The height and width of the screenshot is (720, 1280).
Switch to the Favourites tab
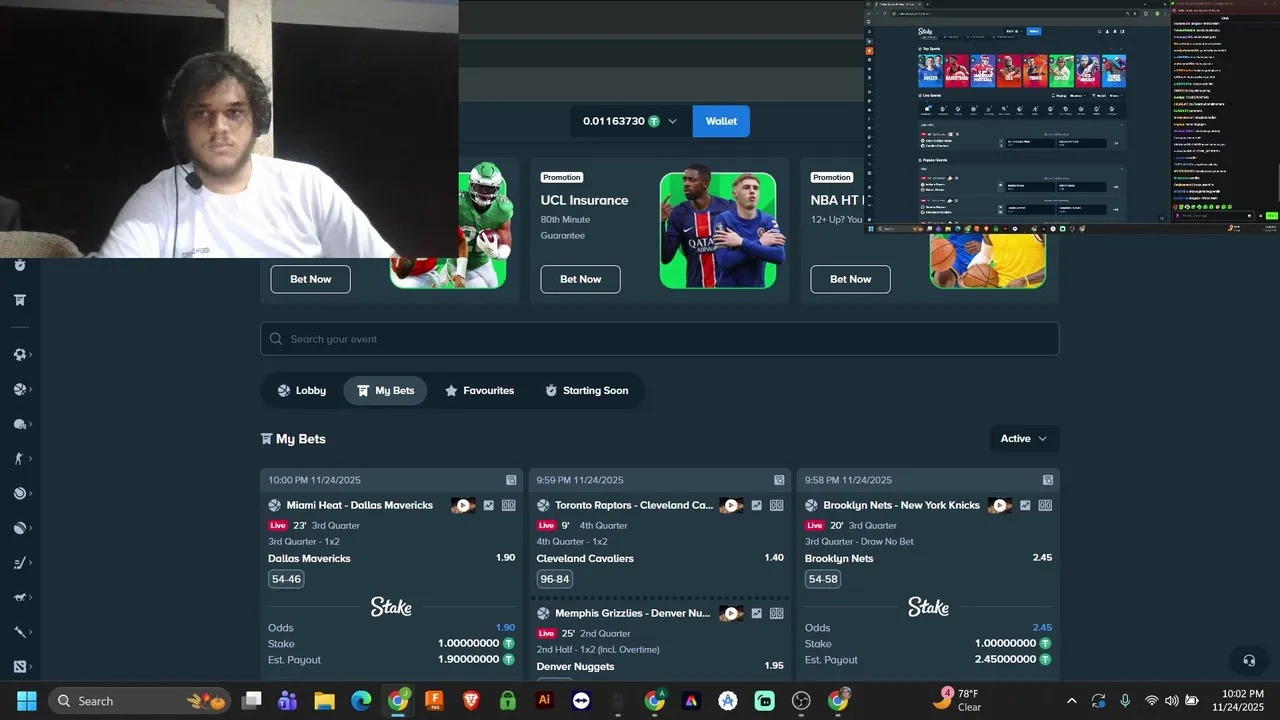[x=479, y=391]
